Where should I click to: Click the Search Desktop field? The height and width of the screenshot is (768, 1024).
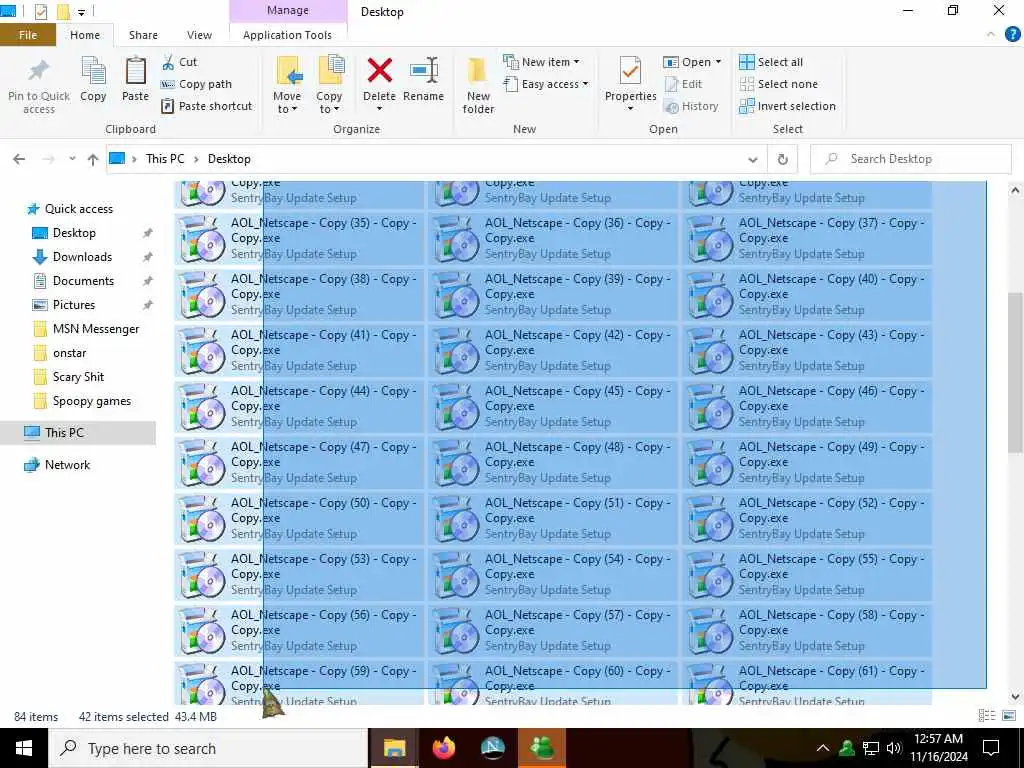click(911, 159)
